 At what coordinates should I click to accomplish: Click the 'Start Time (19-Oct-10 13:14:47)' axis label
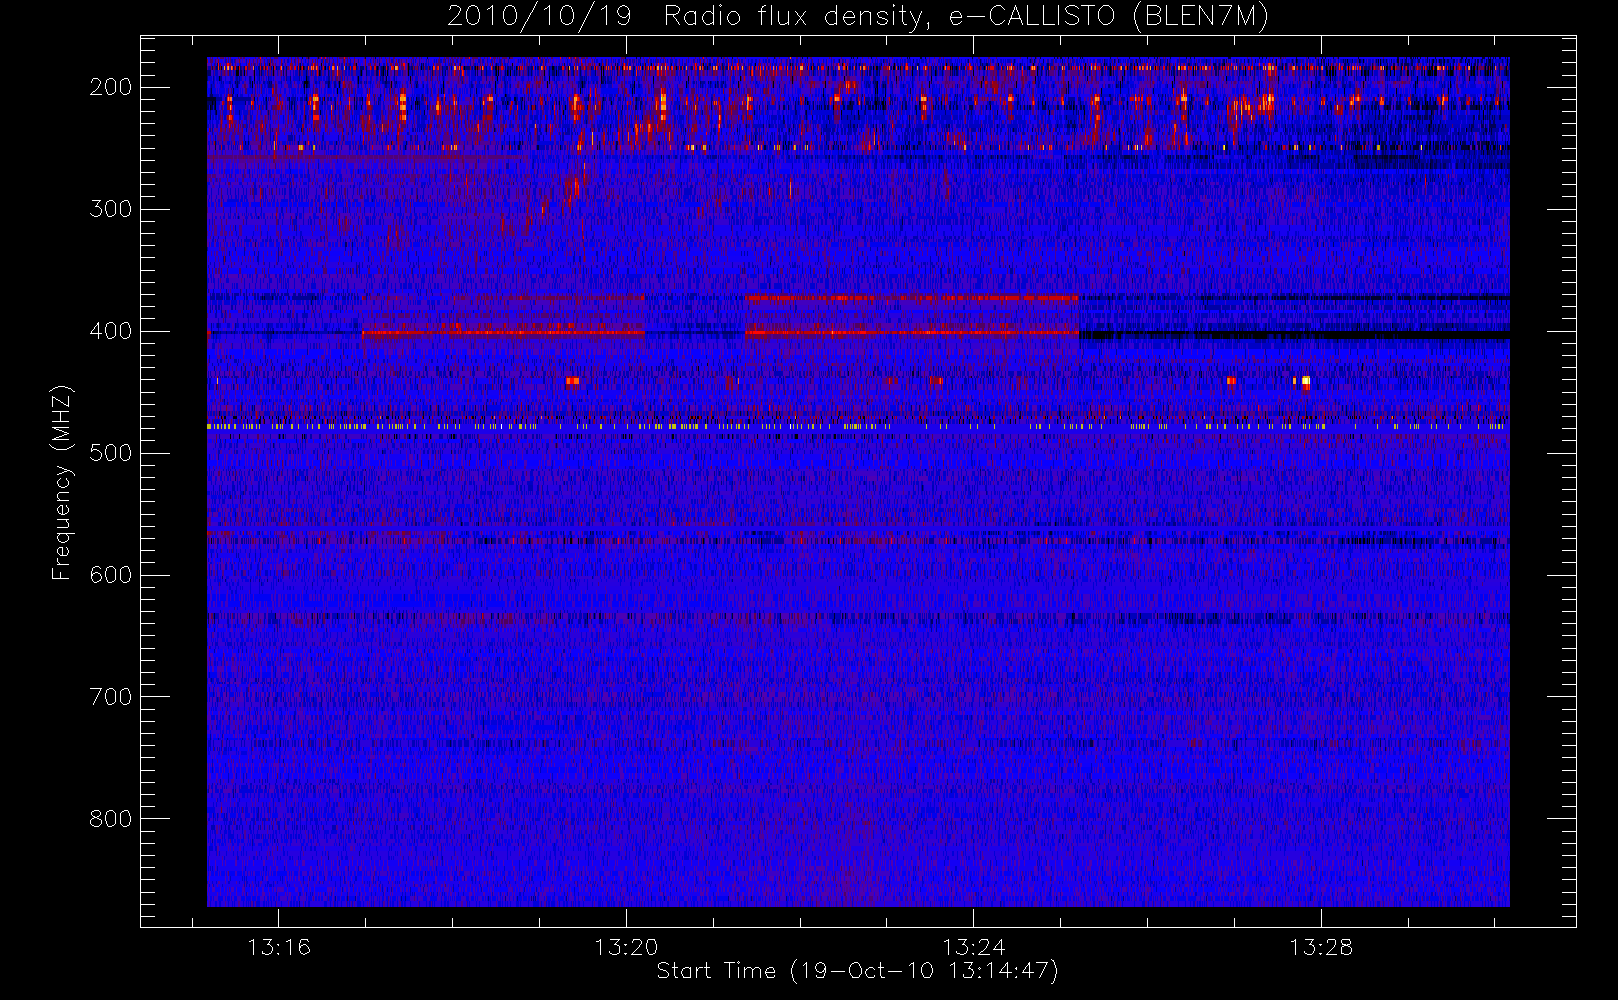point(858,971)
